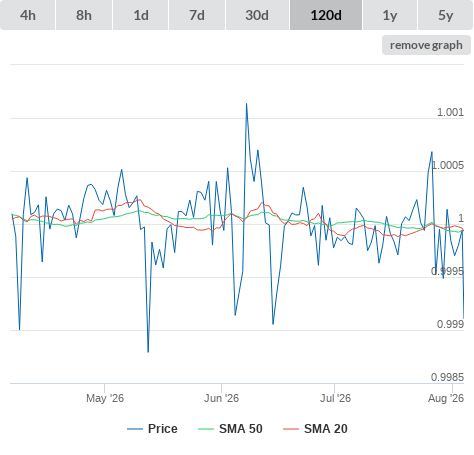474x455 pixels.
Task: Click the May '26 axis label
Action: (x=105, y=398)
